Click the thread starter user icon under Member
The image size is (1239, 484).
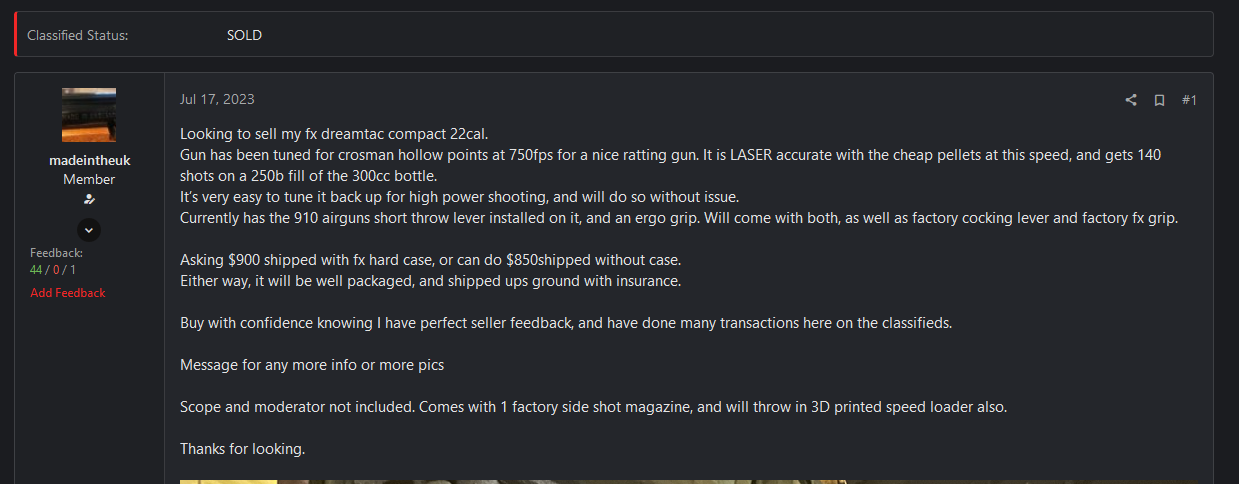point(89,200)
